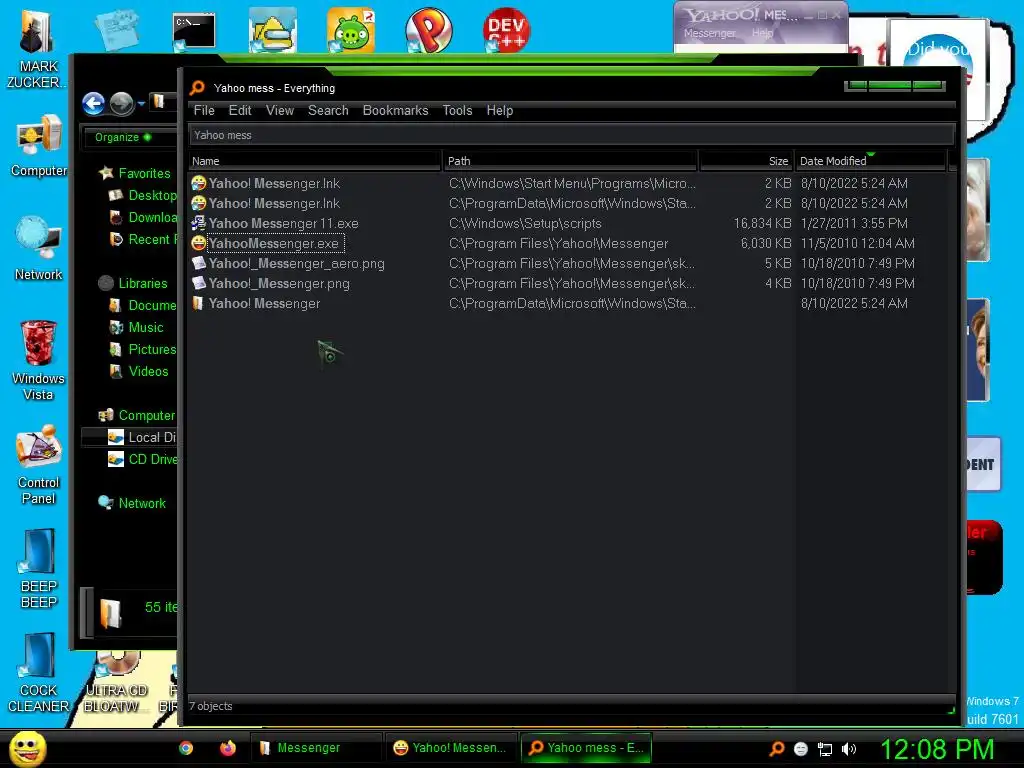Click the 11/5/2010 12:04 AM date cell

pos(857,244)
